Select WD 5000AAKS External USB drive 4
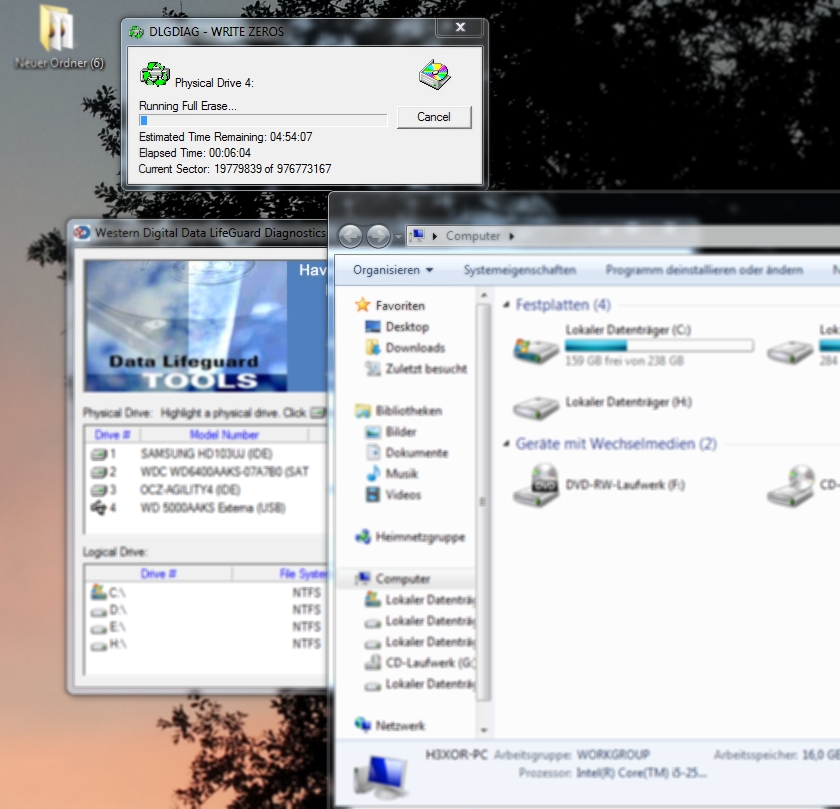 [x=206, y=508]
